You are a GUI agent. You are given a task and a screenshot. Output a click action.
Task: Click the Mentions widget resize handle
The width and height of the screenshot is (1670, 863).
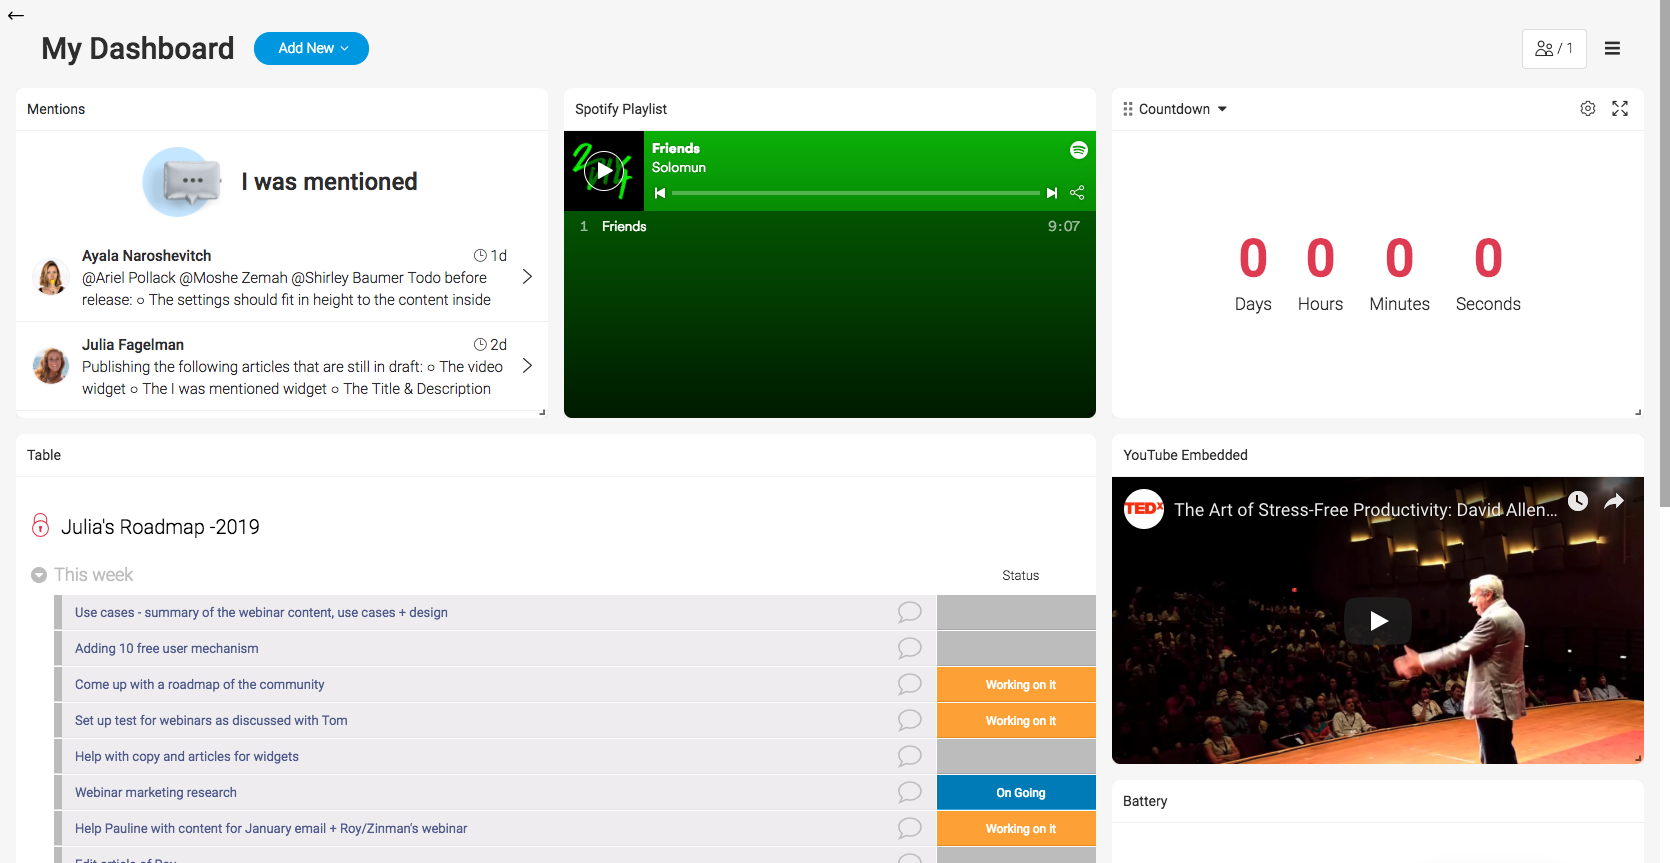[542, 412]
